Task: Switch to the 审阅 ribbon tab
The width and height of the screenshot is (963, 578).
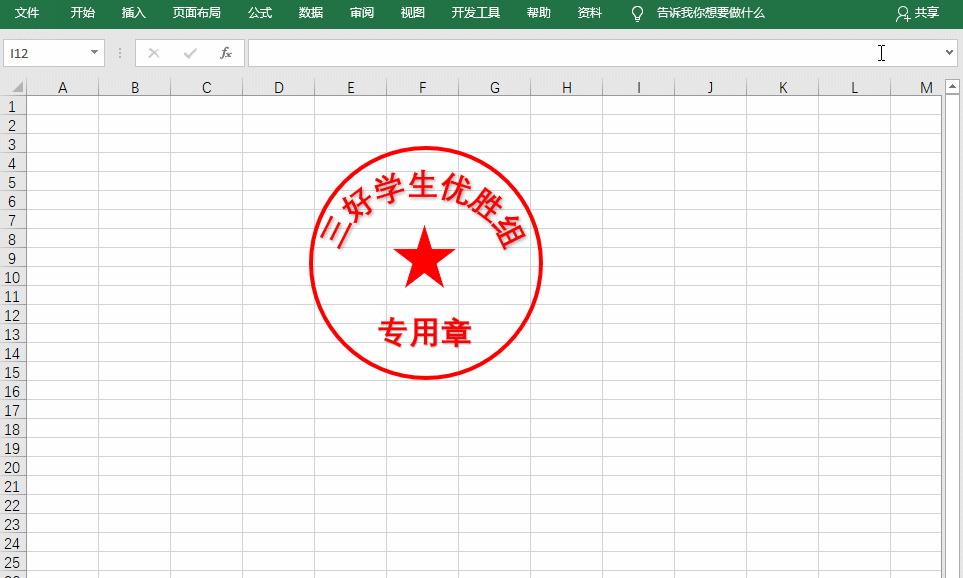Action: (361, 13)
